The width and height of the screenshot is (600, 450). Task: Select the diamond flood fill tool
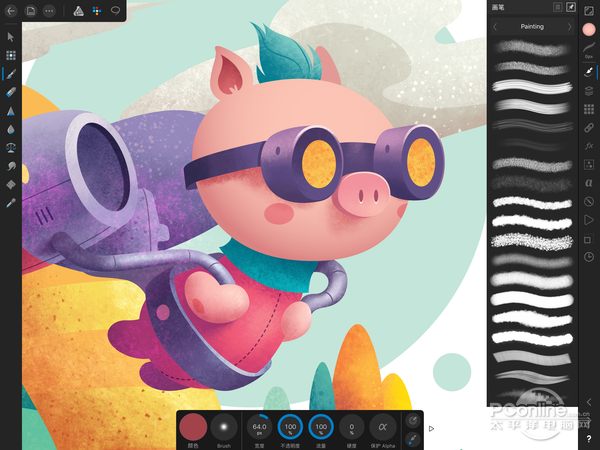(11, 184)
